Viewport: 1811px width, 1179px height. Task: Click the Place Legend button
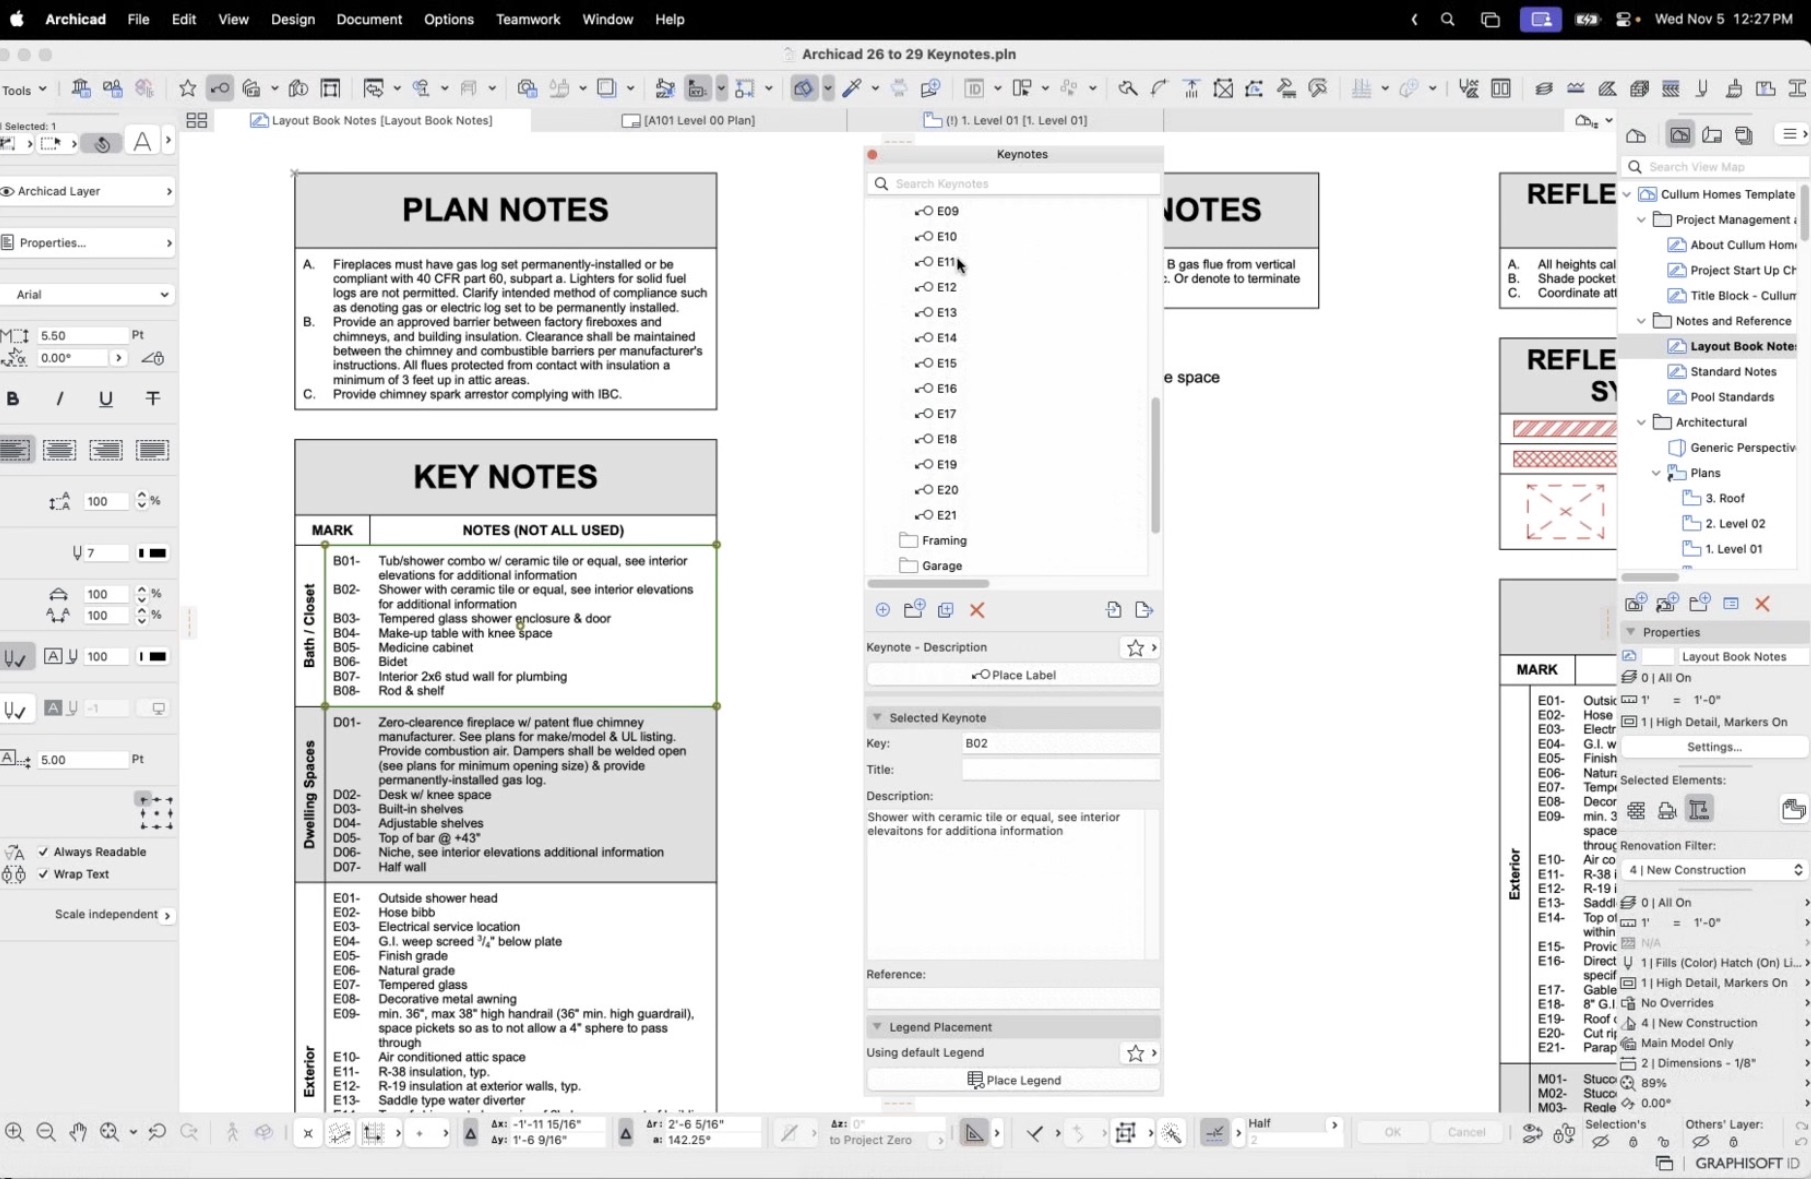(x=1013, y=1080)
